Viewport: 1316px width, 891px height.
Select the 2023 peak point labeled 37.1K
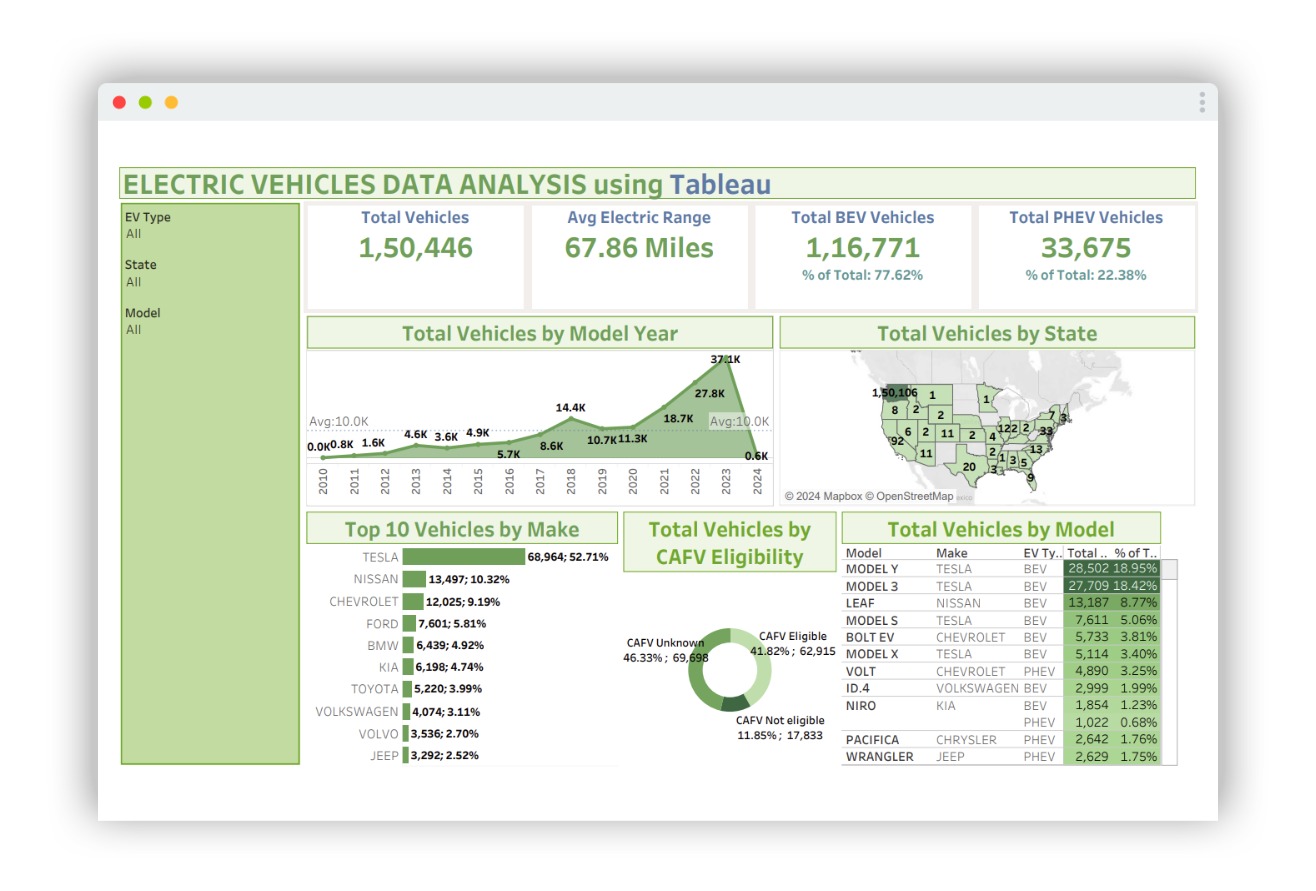728,360
